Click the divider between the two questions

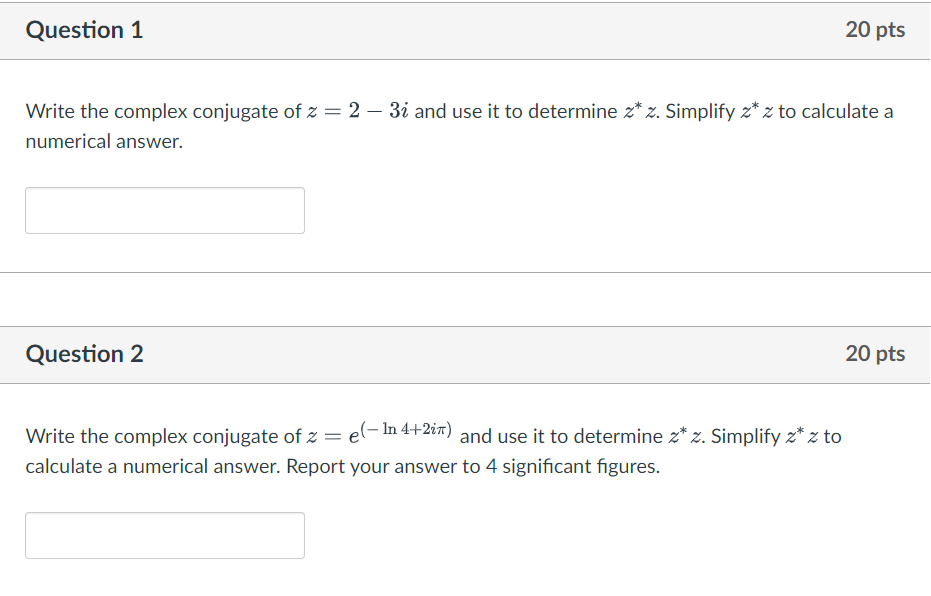click(x=465, y=268)
